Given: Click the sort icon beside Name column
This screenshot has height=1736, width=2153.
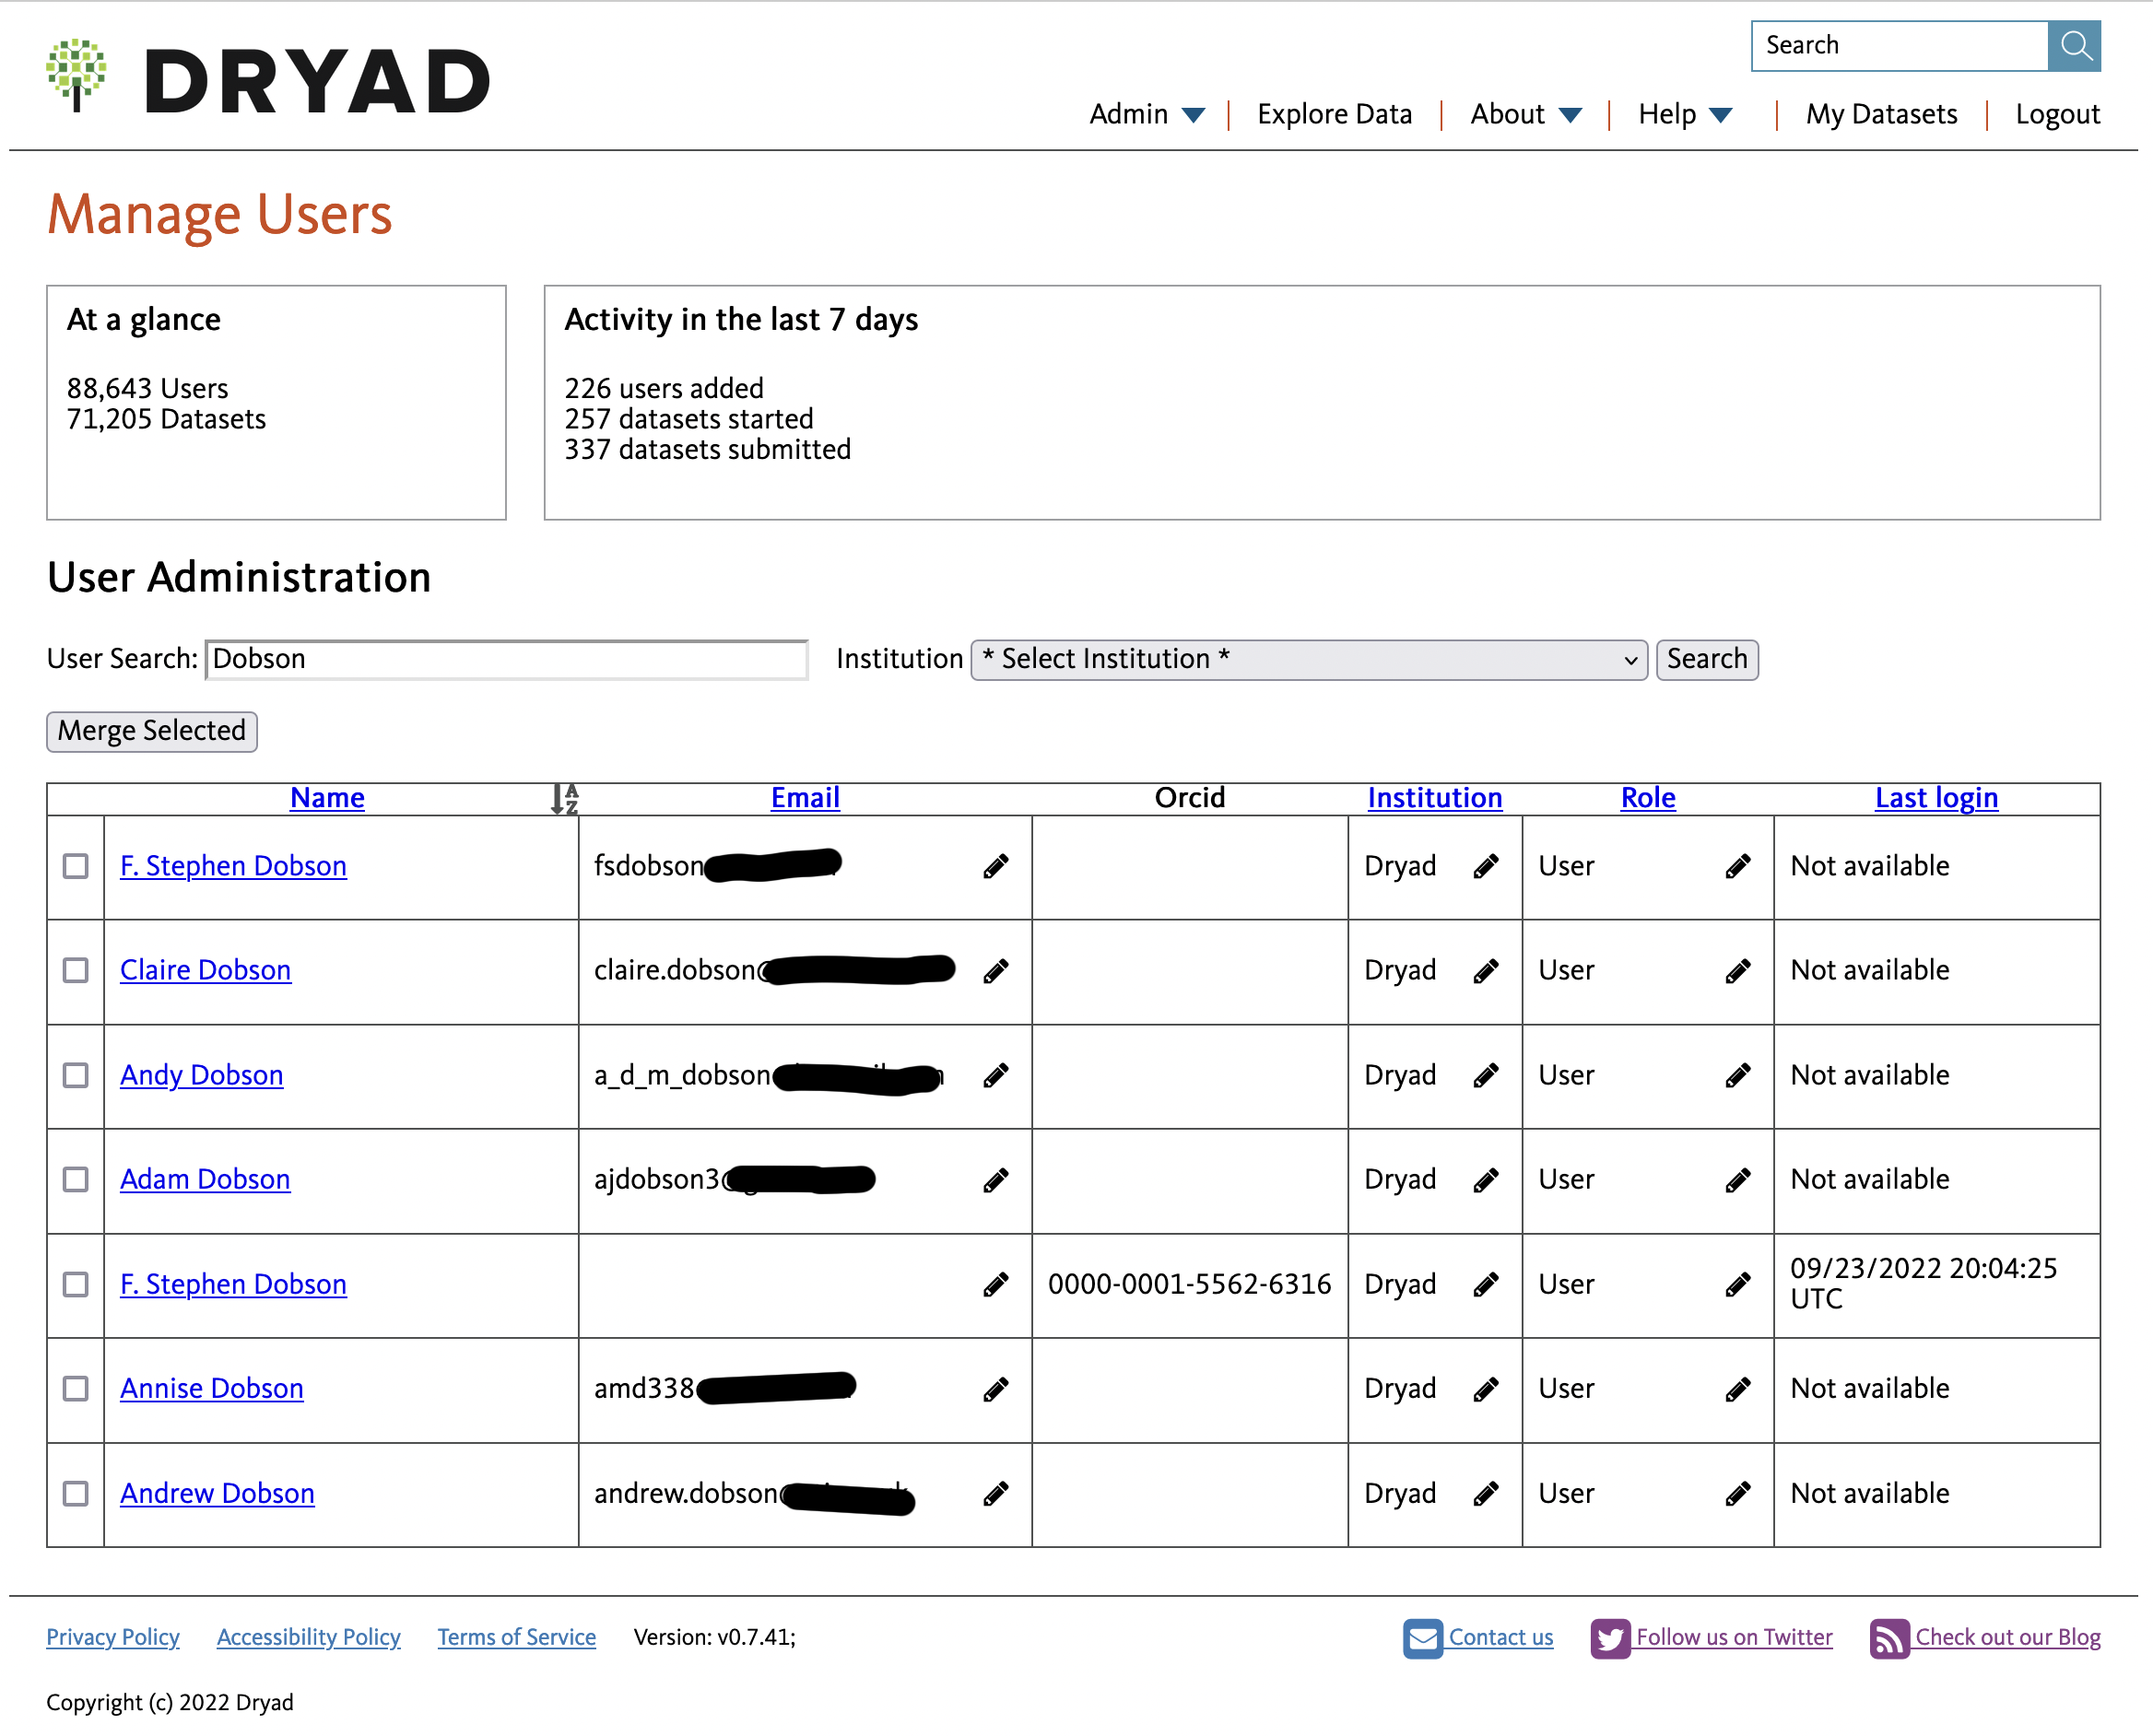Looking at the screenshot, I should click(x=563, y=798).
